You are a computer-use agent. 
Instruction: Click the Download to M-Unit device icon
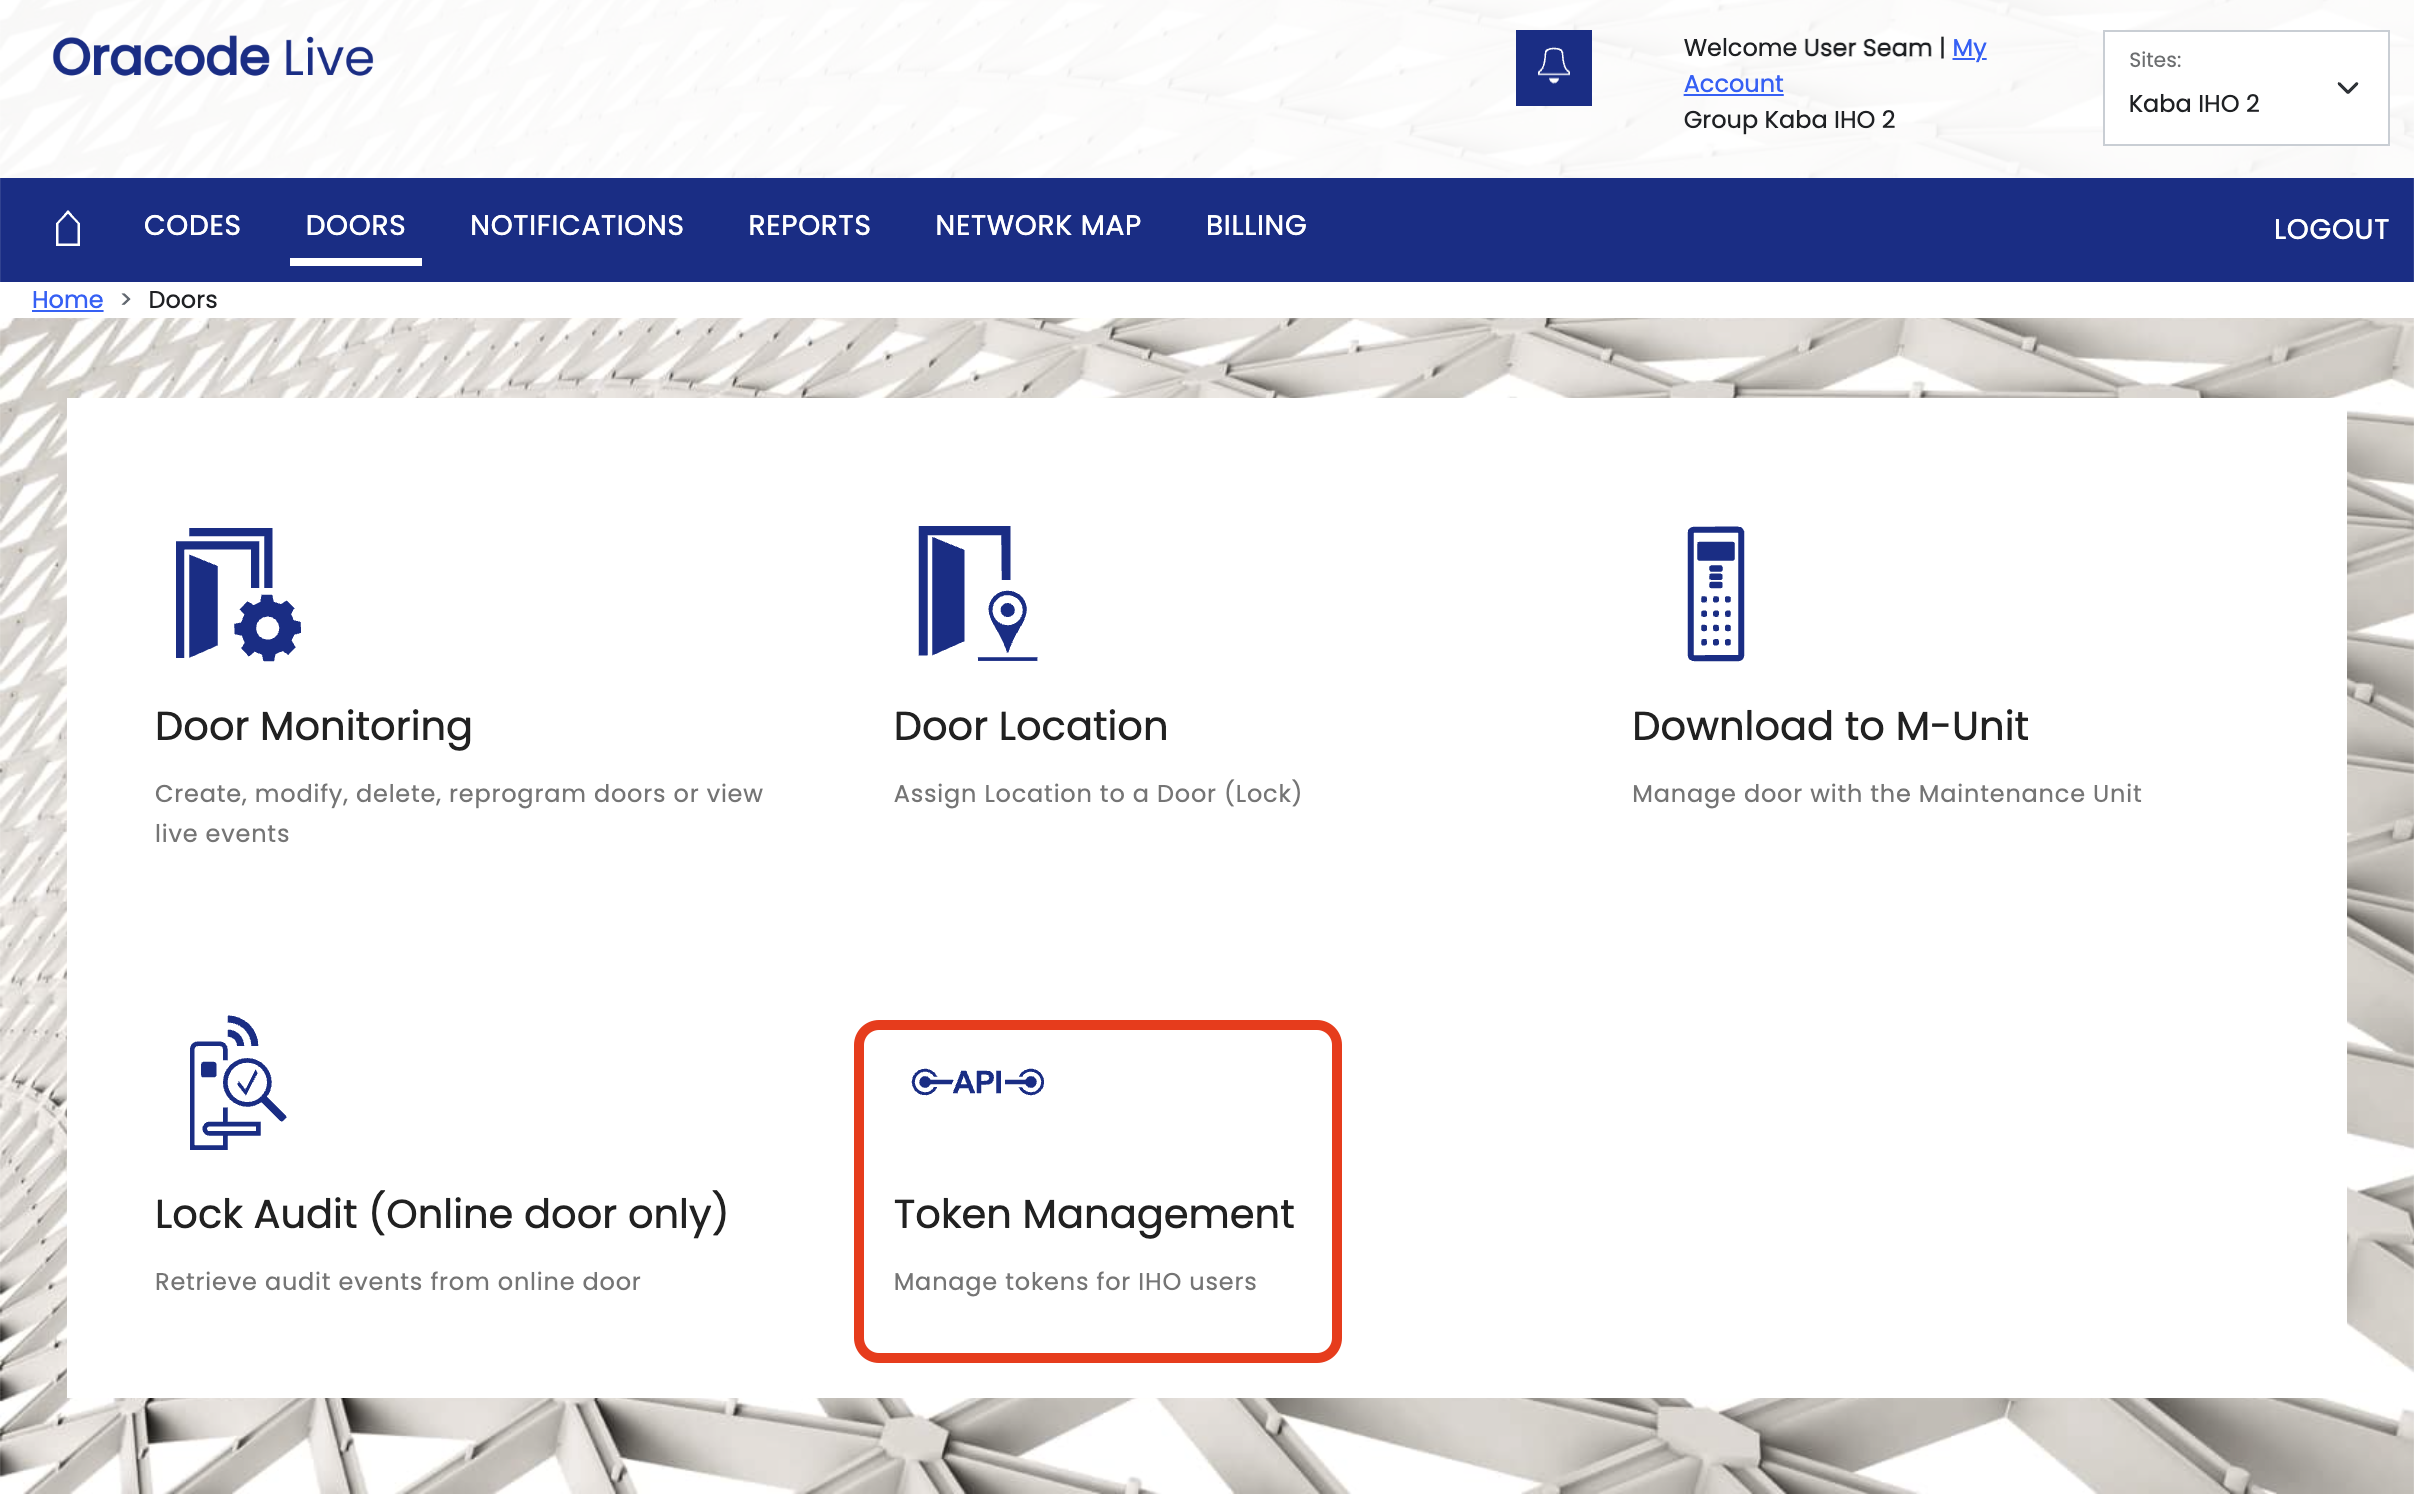1716,594
